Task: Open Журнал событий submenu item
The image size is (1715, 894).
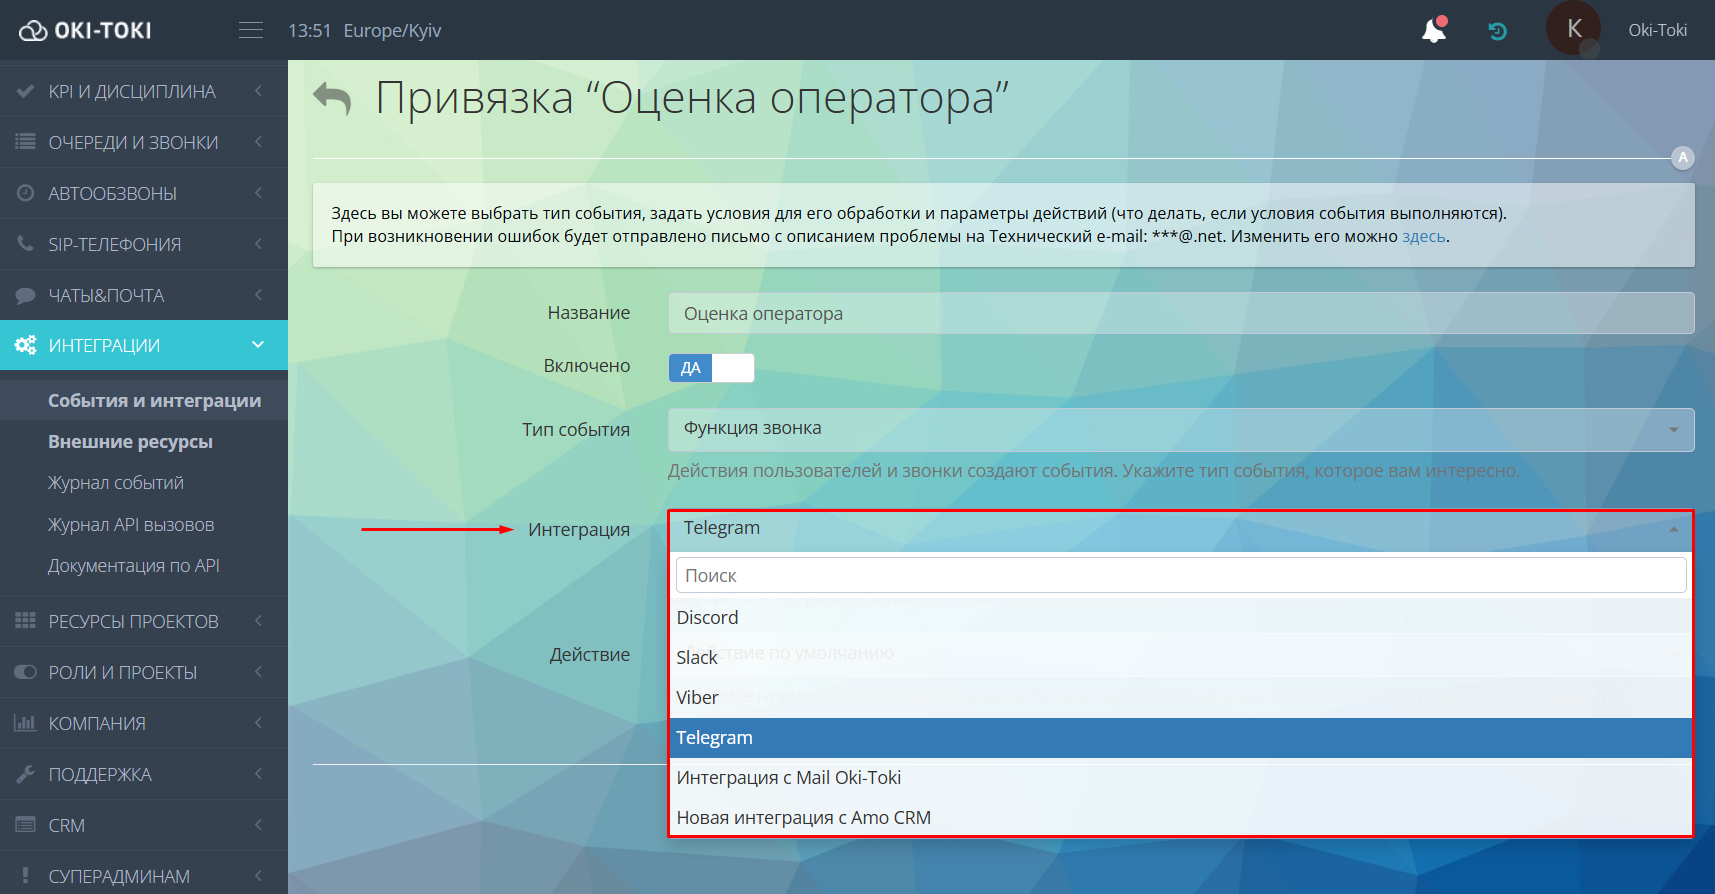Action: pyautogui.click(x=116, y=483)
